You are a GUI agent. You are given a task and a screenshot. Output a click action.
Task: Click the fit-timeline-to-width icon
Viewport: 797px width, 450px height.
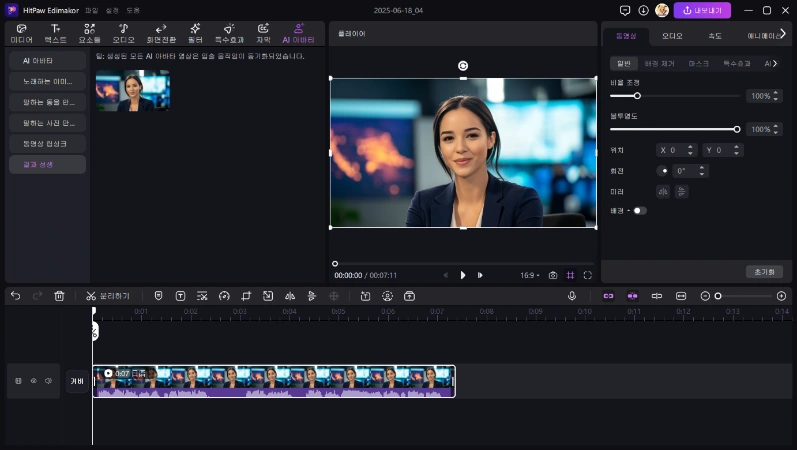pos(681,296)
